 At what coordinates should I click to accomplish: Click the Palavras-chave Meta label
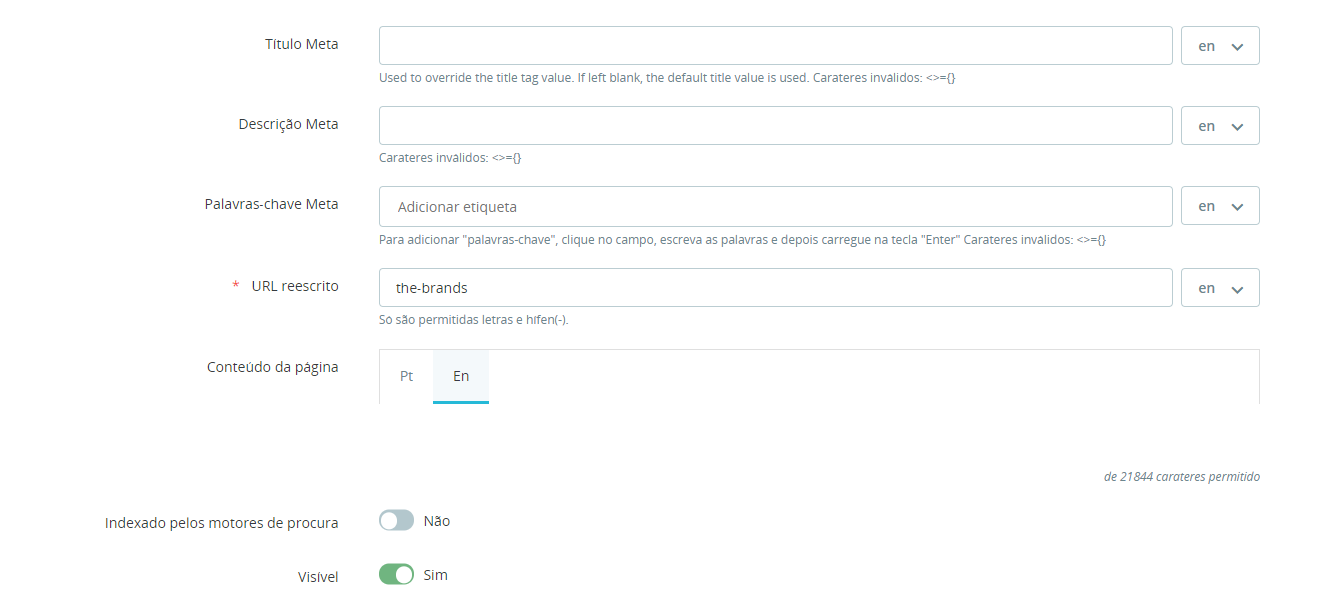(271, 204)
